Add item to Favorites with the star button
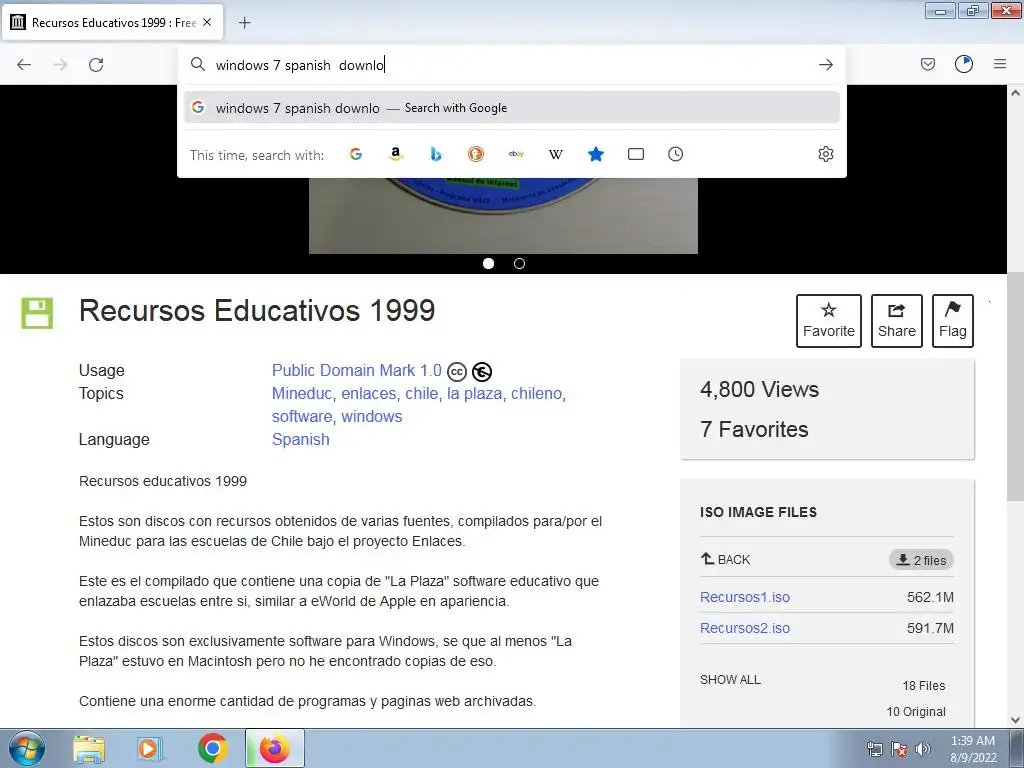1024x768 pixels. click(829, 321)
